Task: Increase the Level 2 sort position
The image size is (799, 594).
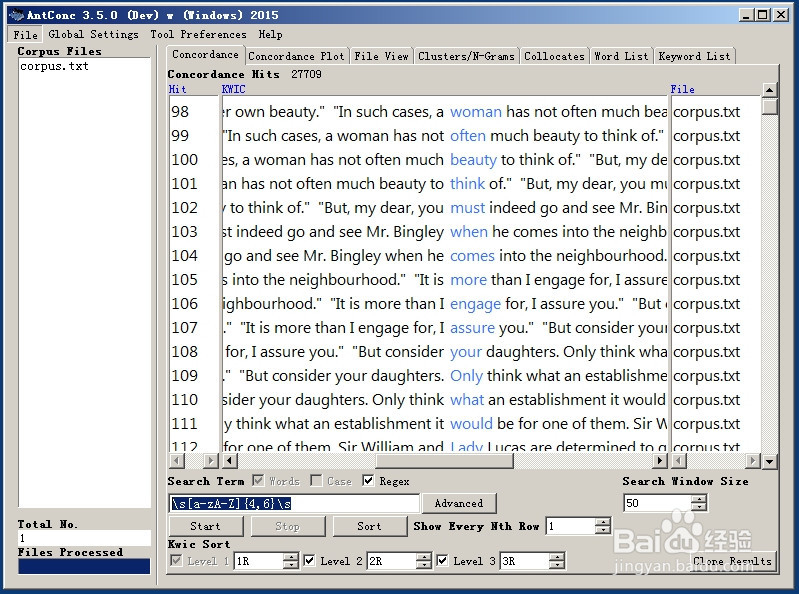Action: [x=423, y=557]
